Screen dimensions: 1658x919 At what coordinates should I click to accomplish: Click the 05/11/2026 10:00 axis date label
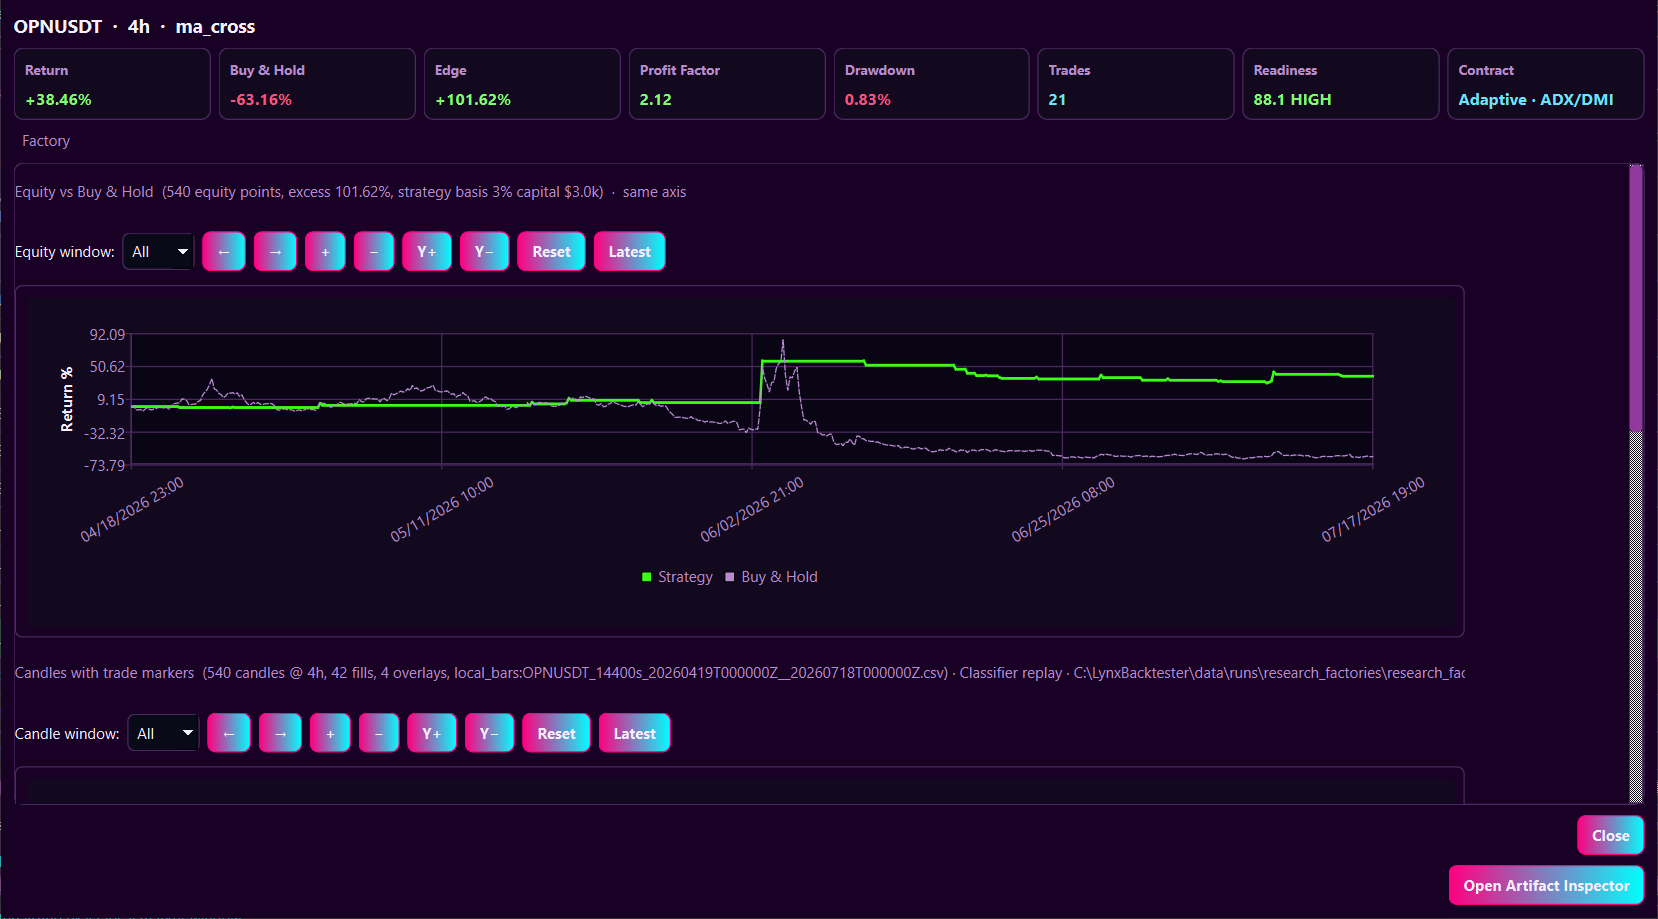(x=442, y=510)
